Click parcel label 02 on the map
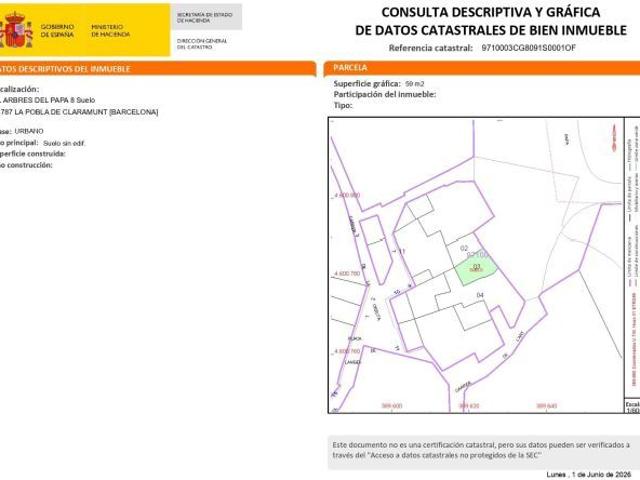The image size is (640, 480). pos(464,248)
